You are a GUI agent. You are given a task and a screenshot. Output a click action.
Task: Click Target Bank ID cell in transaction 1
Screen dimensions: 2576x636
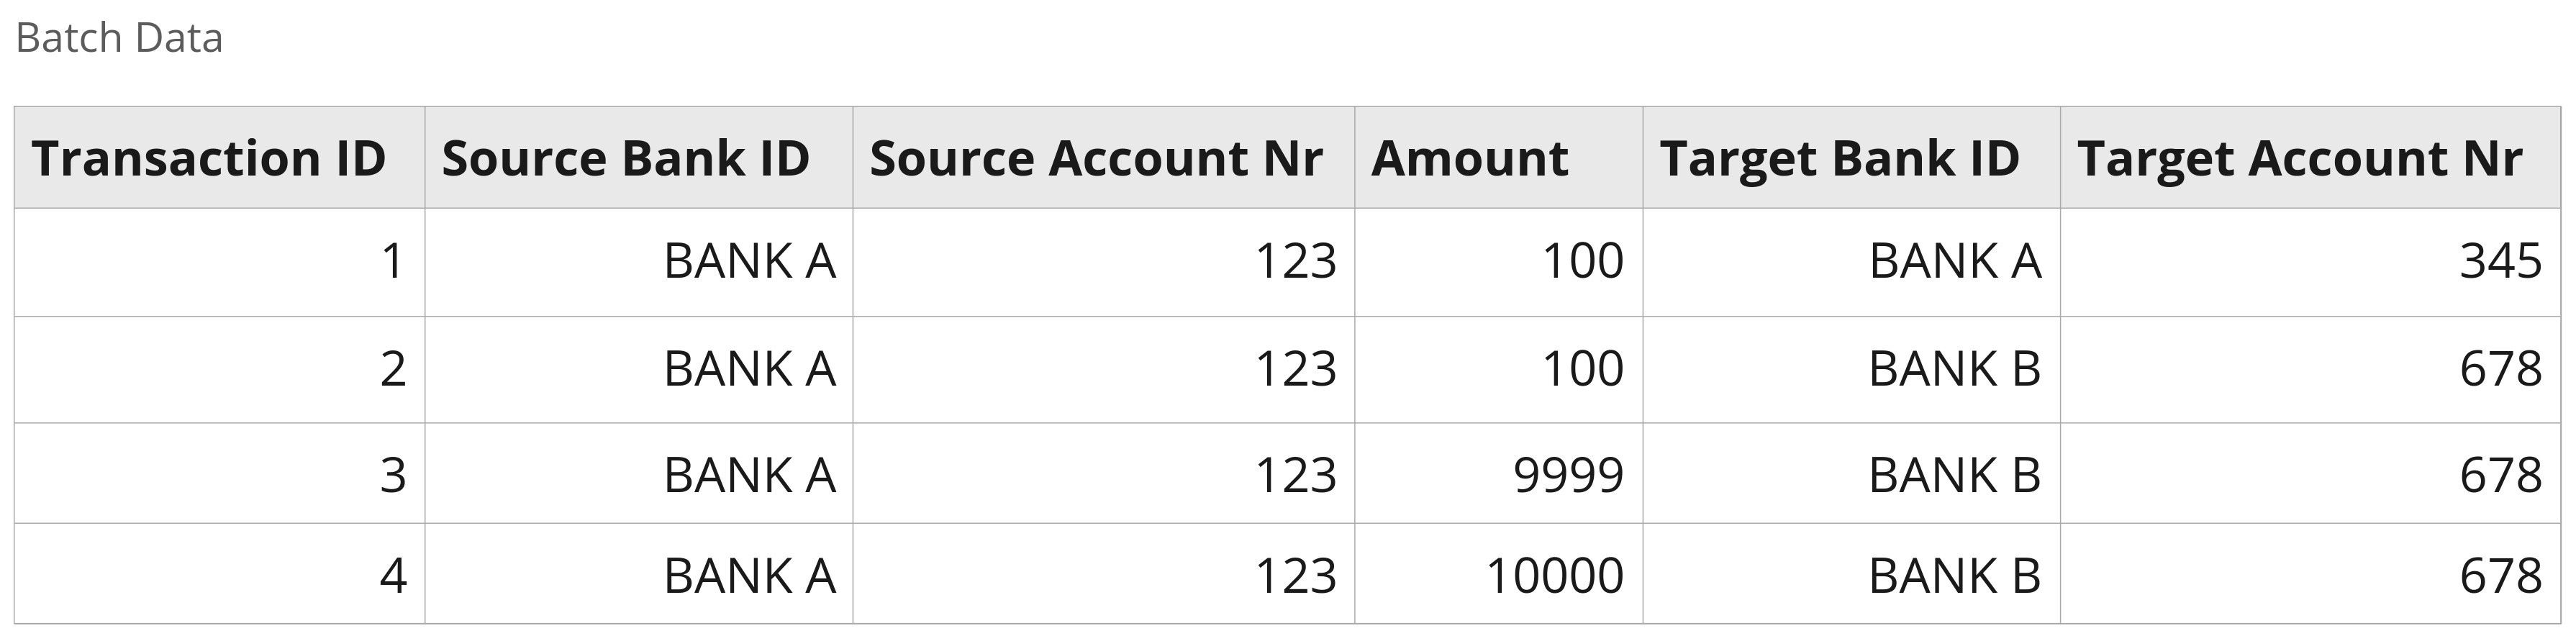click(x=1954, y=262)
